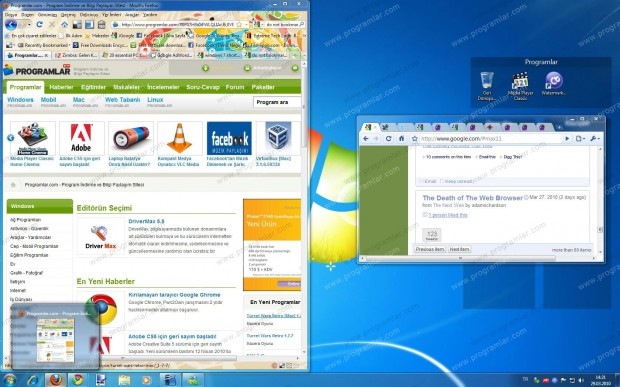Click the volume icon in the system tray
The image size is (620, 387).
click(581, 380)
